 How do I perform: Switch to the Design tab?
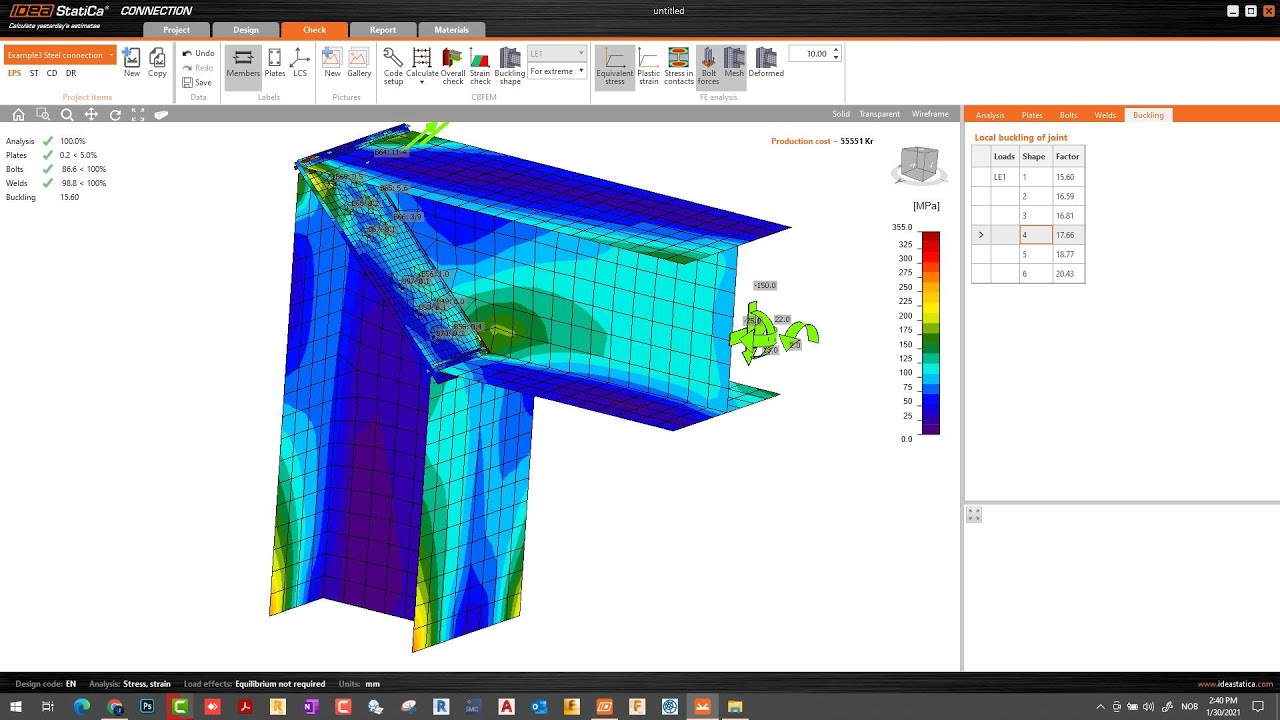(246, 30)
